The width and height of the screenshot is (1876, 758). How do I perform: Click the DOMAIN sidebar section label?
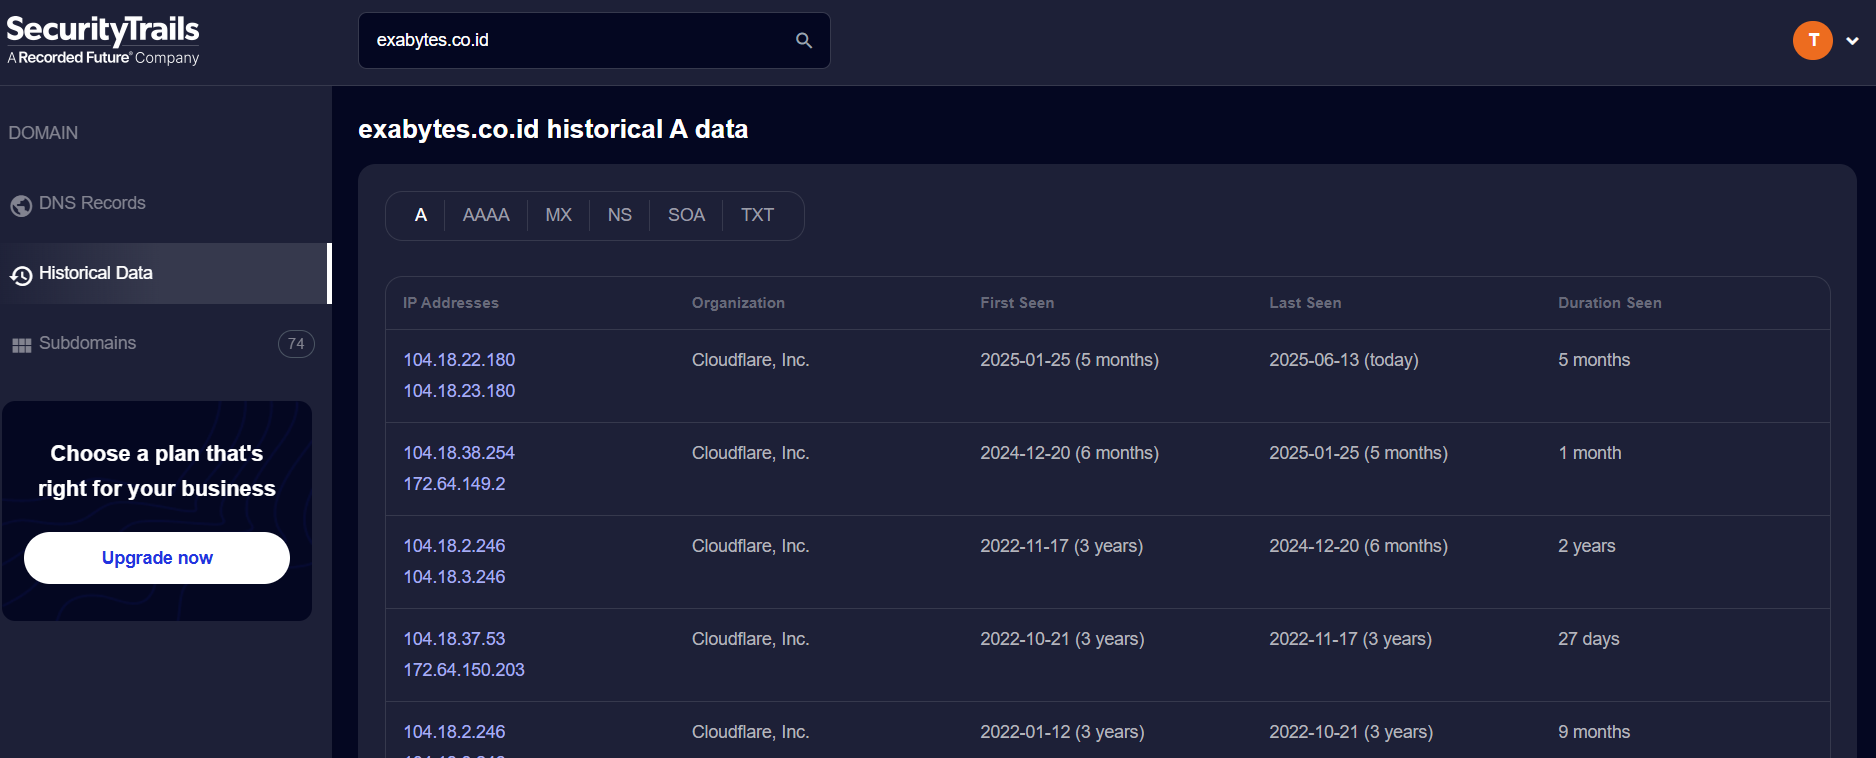point(43,133)
